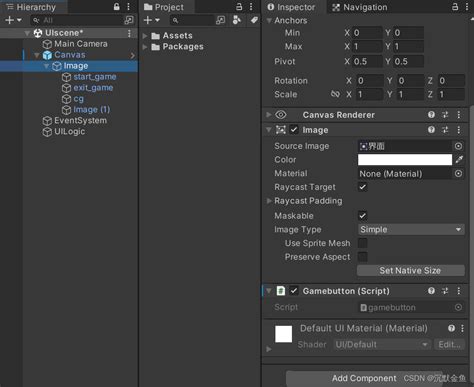Screen dimensions: 474x387
Task: Select the Project tab
Action: (x=164, y=7)
